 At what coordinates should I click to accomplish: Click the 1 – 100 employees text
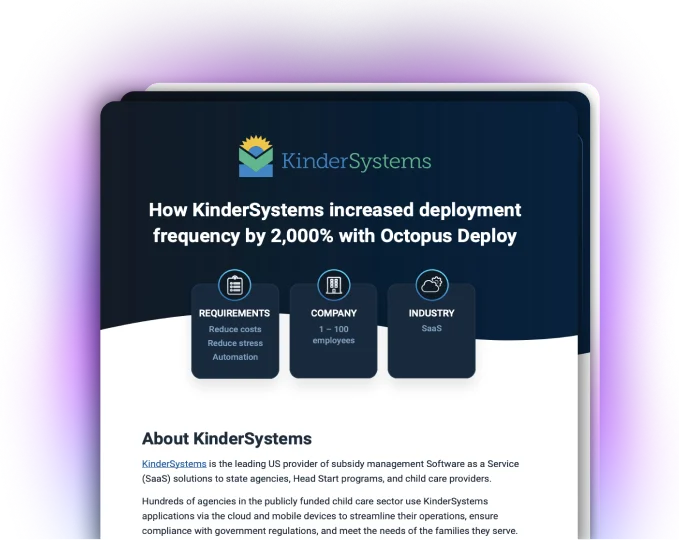point(333,335)
